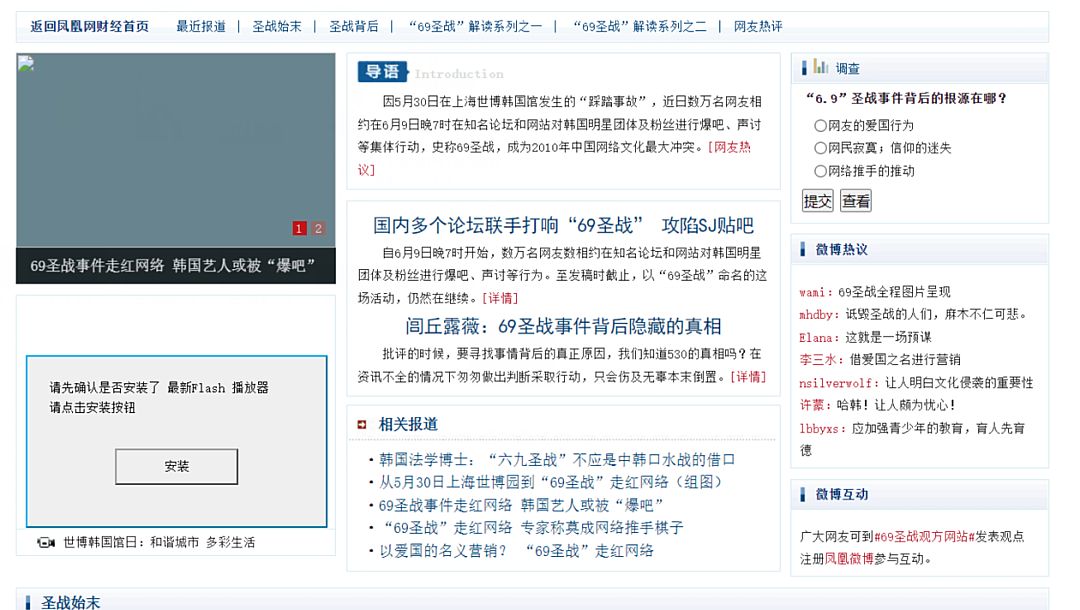
Task: Click the 微博互动 panel heading
Action: tap(841, 494)
